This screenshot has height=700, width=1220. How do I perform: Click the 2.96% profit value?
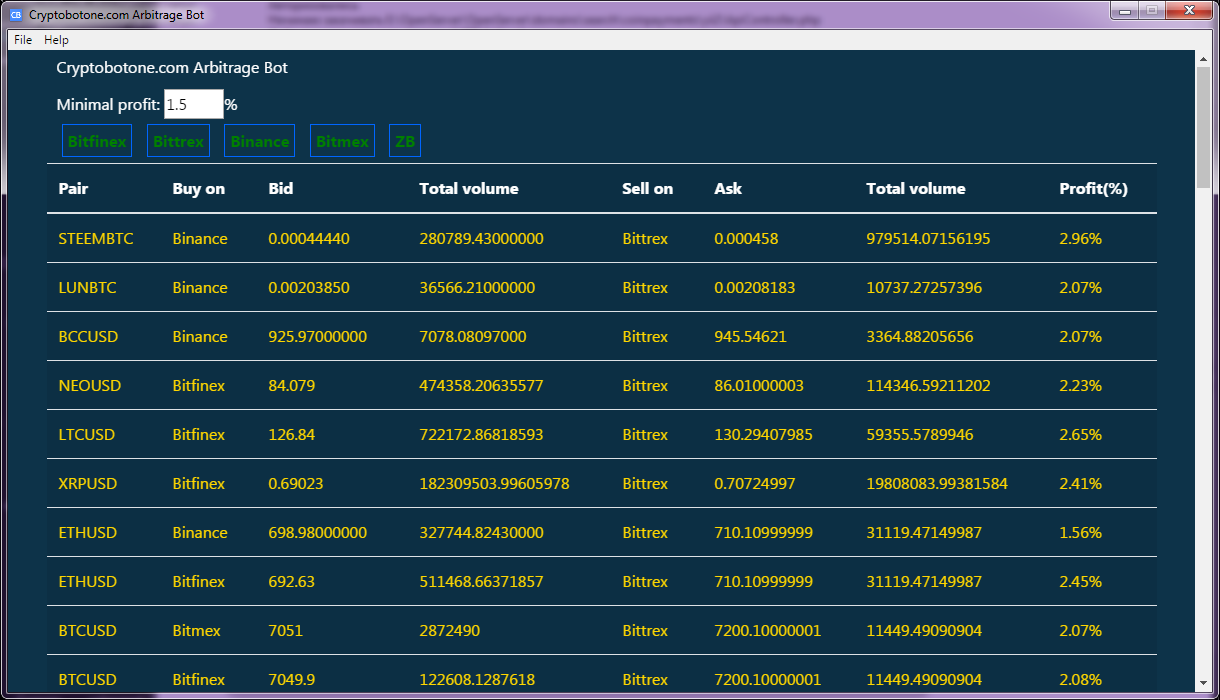click(x=1081, y=239)
